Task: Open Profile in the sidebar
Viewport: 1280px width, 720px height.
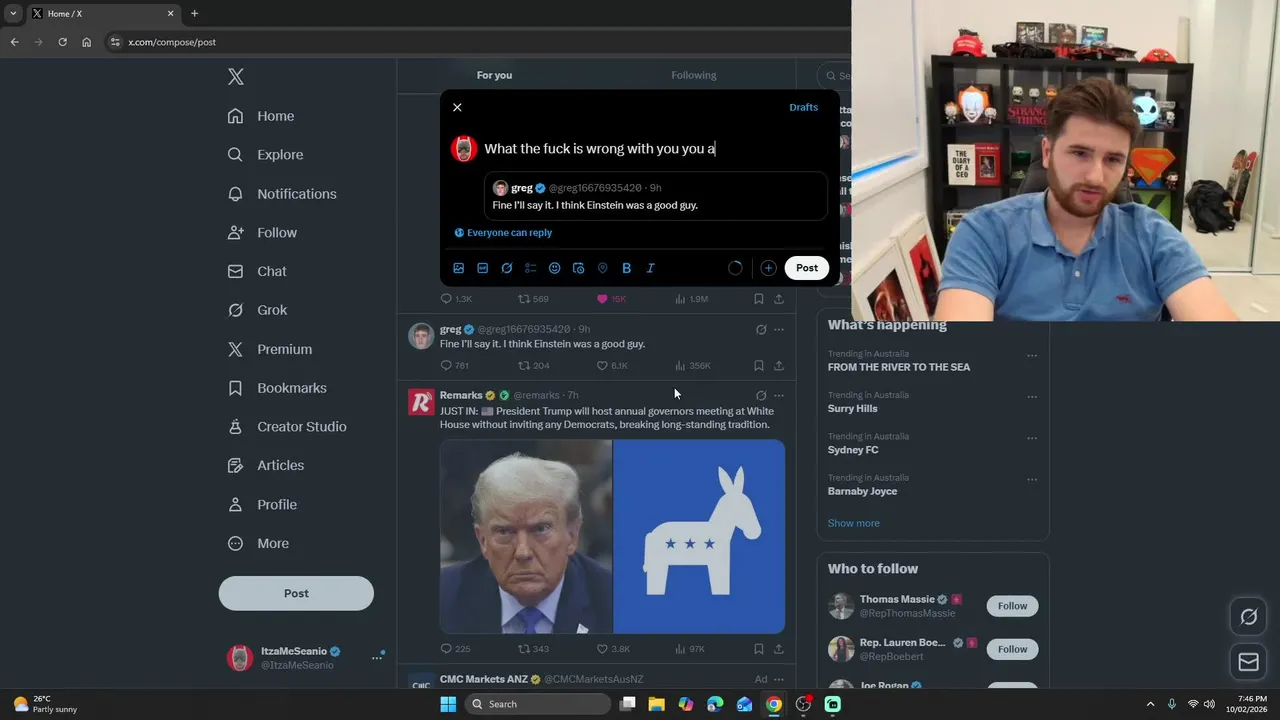Action: [x=262, y=505]
